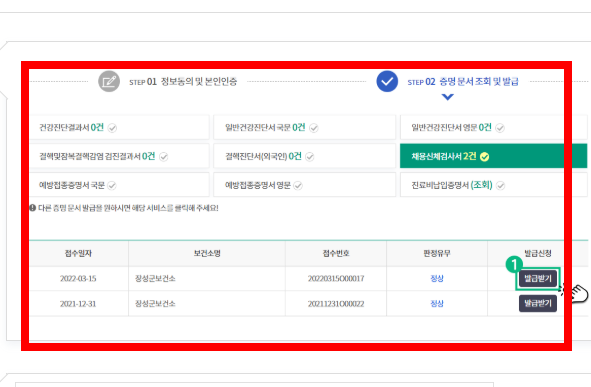Viewport: 591px width, 387px height.
Task: Click STEP 02 증명 문서 조회 및 발급 label
Action: (x=463, y=81)
